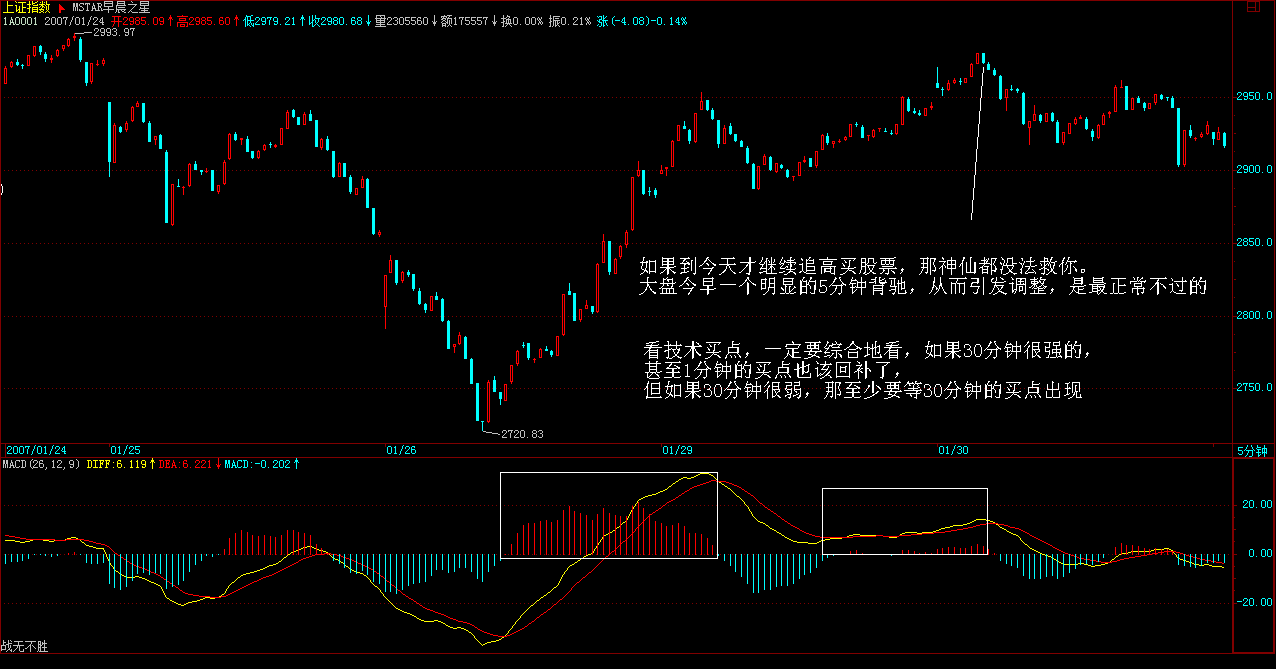Click the 2993.97 high price marker
Image resolution: width=1276 pixels, height=669 pixels.
click(112, 33)
